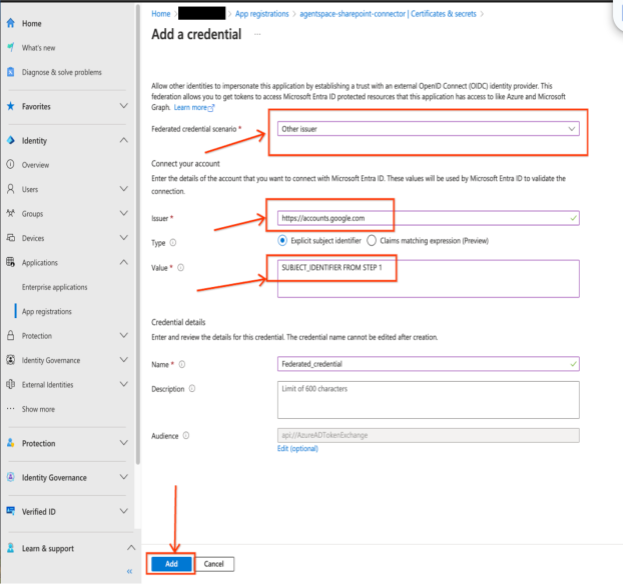Click the Devices icon in sidebar
Viewport: 623px width, 587px height.
click(x=10, y=238)
